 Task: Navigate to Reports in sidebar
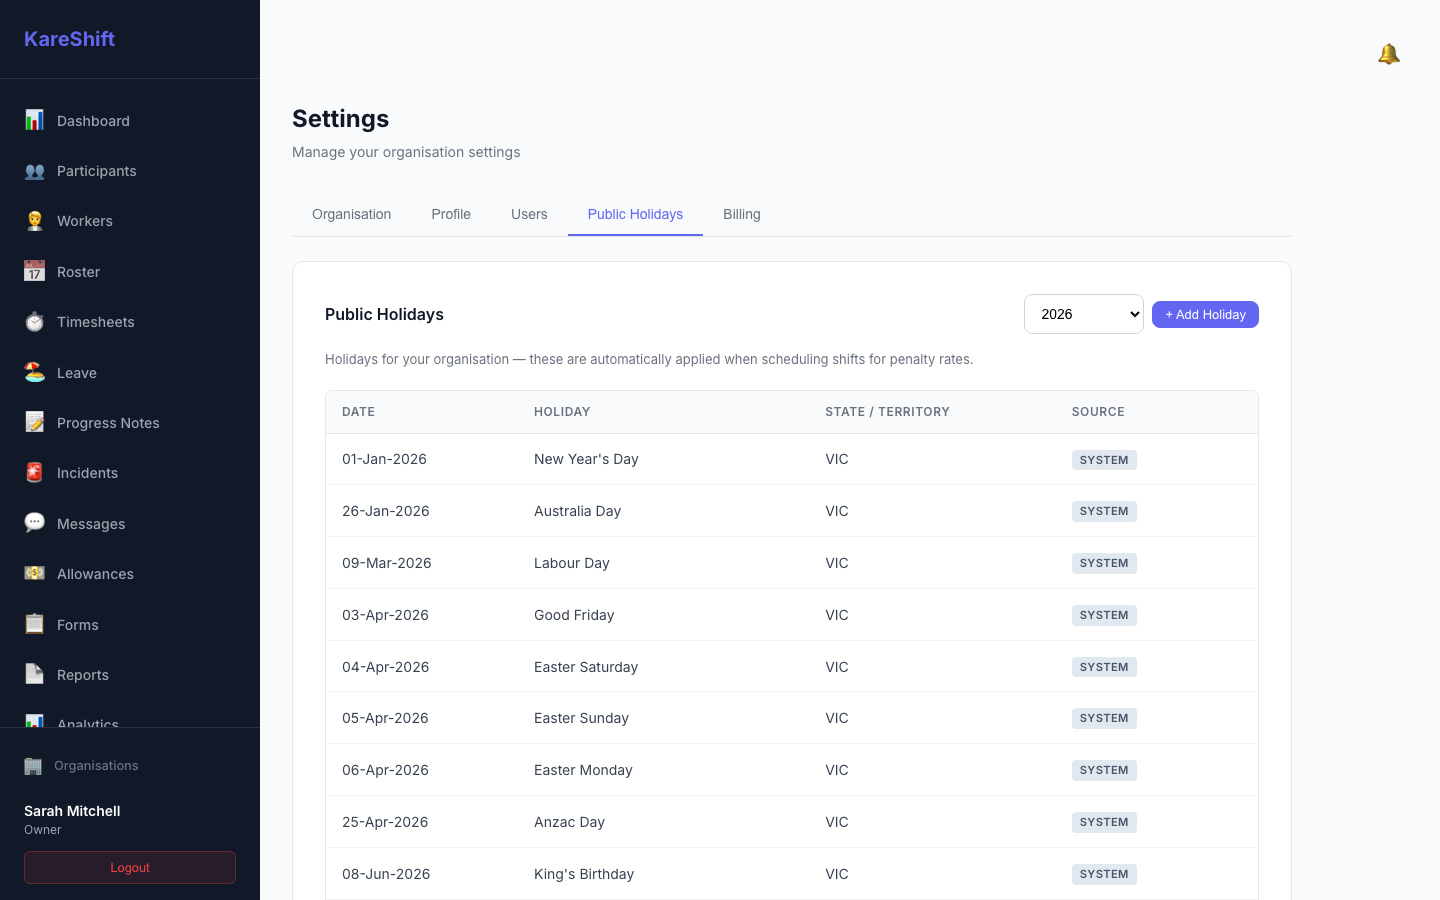click(x=130, y=675)
